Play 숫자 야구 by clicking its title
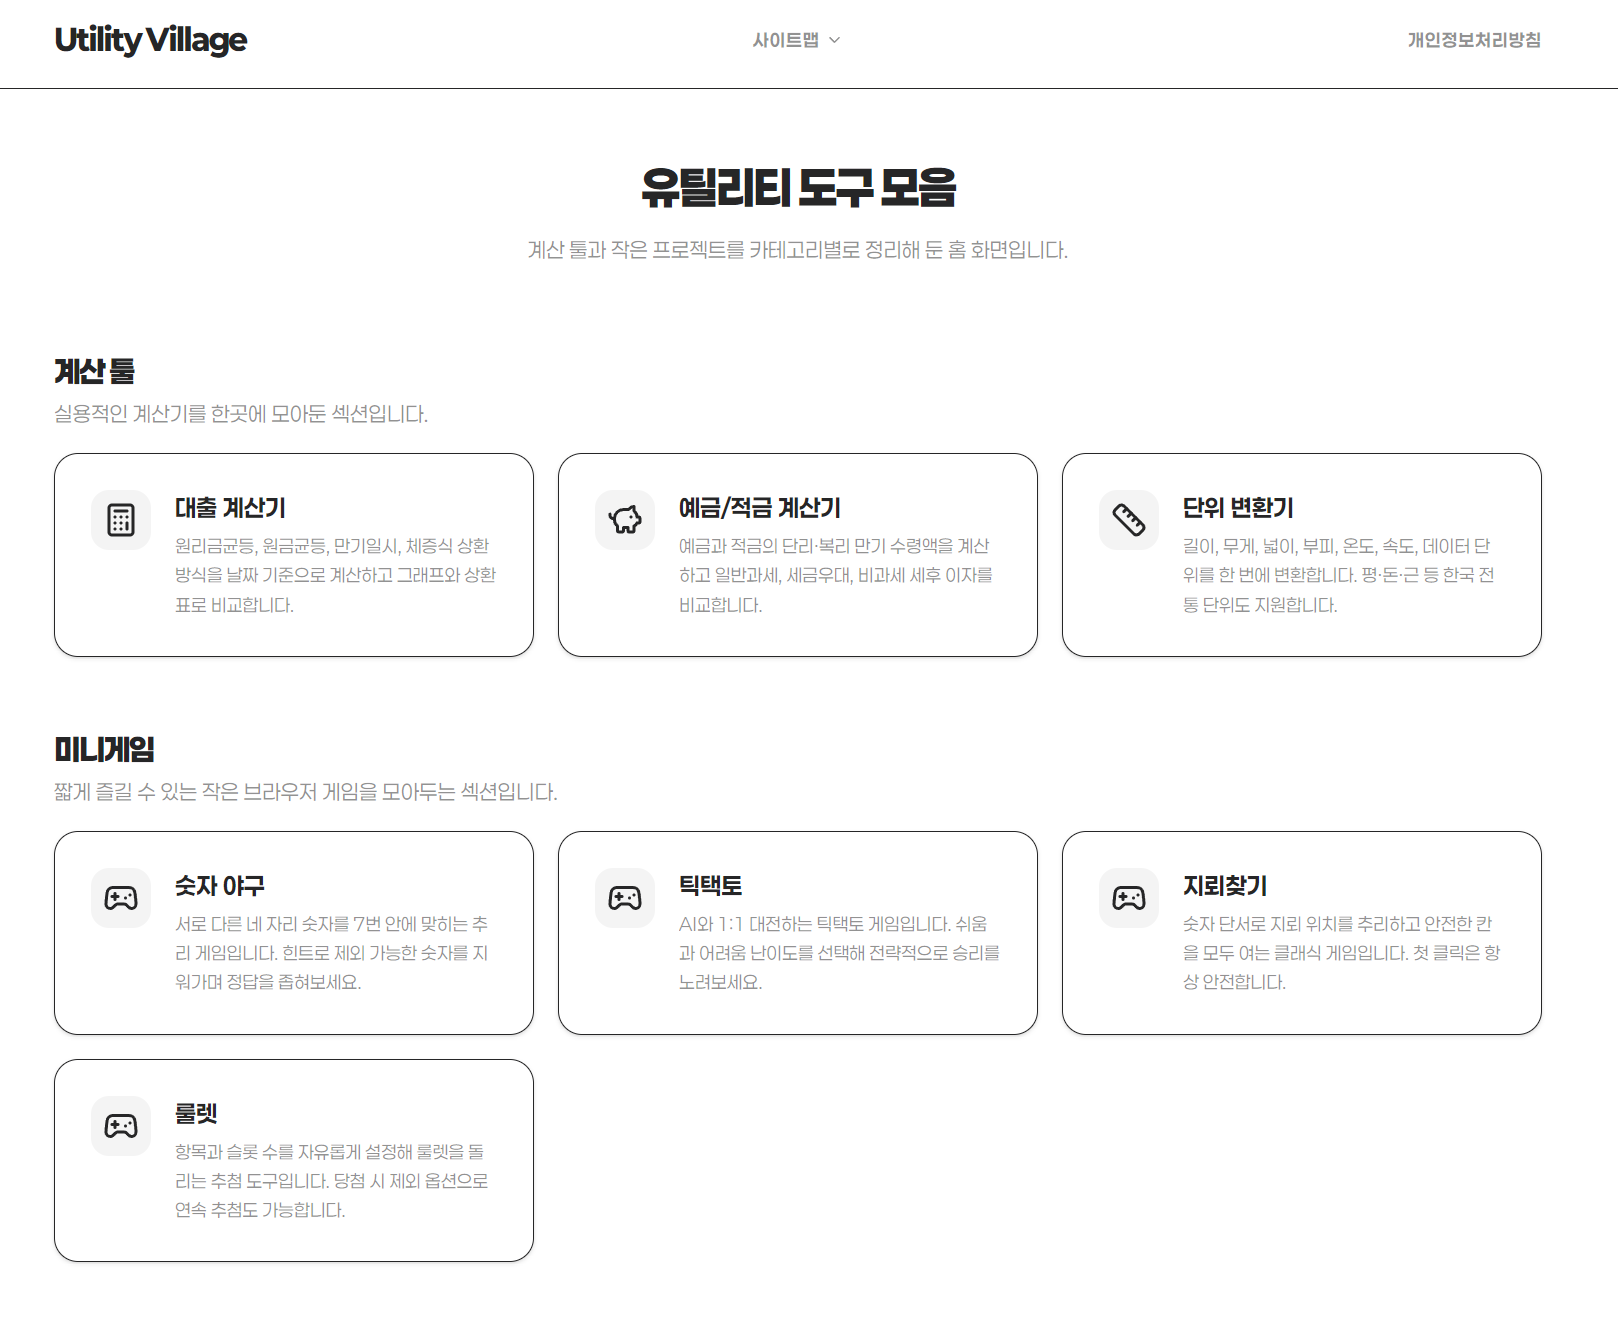This screenshot has width=1618, height=1320. 220,886
